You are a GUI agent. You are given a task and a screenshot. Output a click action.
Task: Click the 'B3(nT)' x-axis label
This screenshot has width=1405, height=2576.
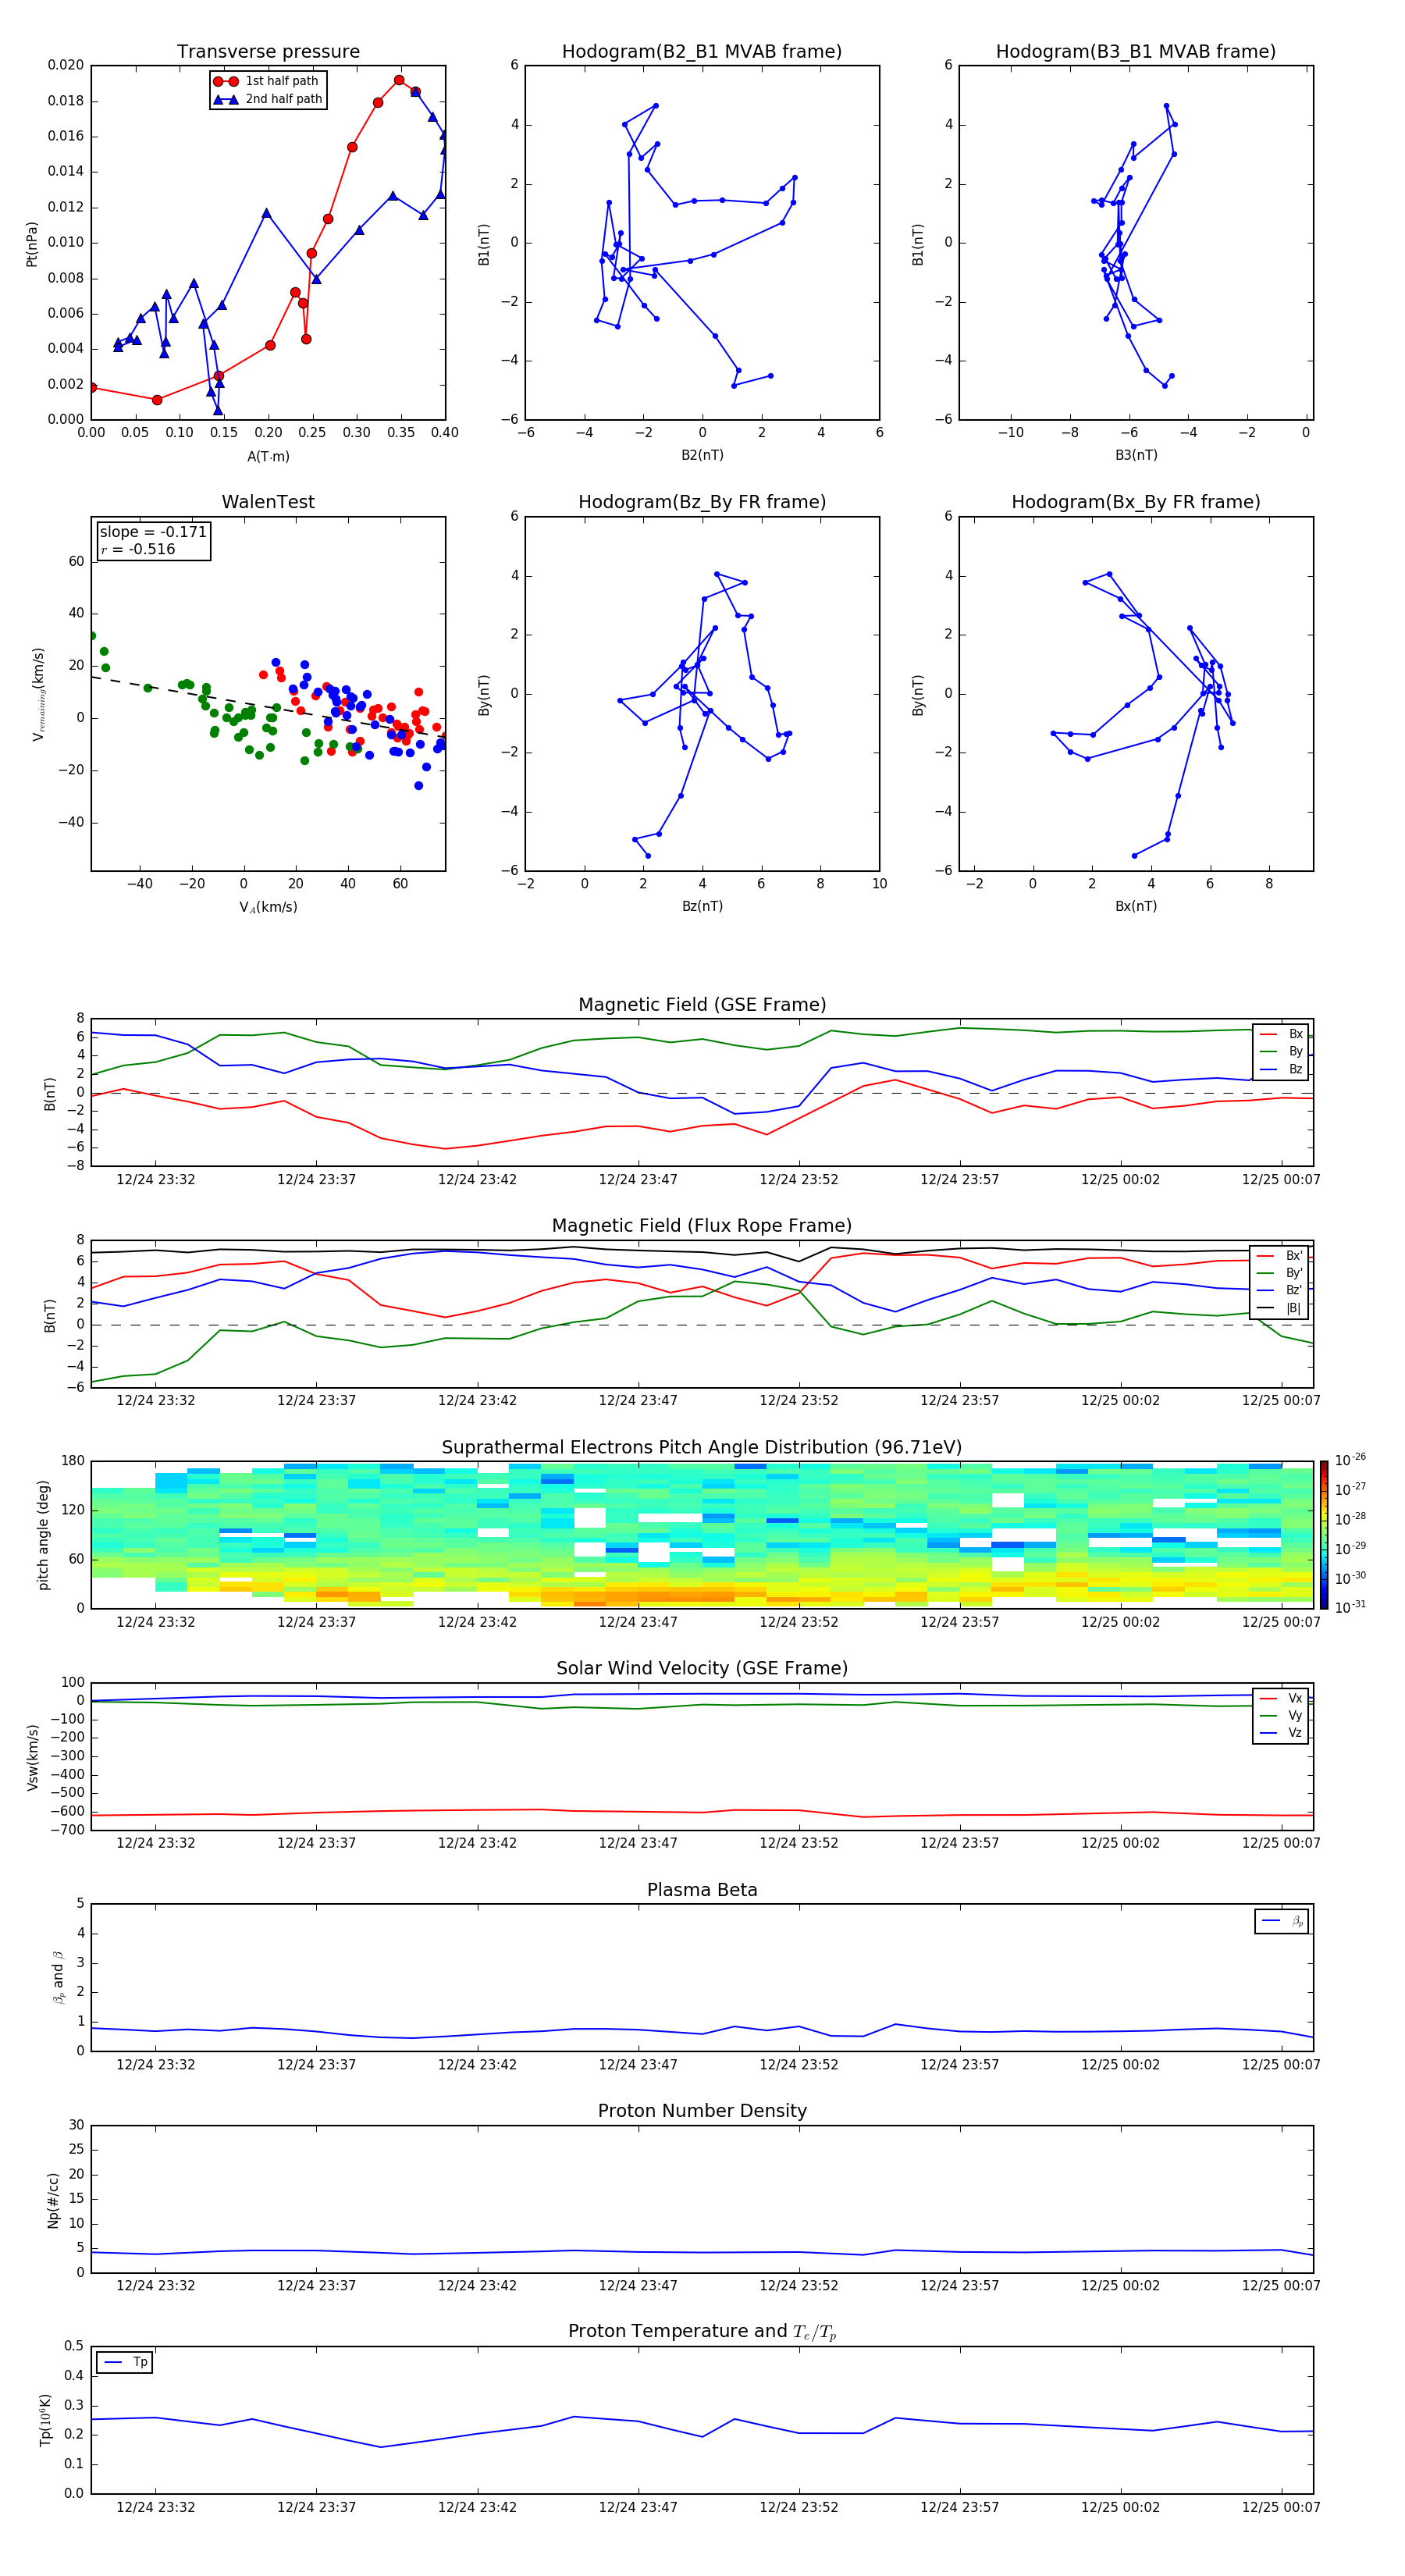pyautogui.click(x=1136, y=455)
